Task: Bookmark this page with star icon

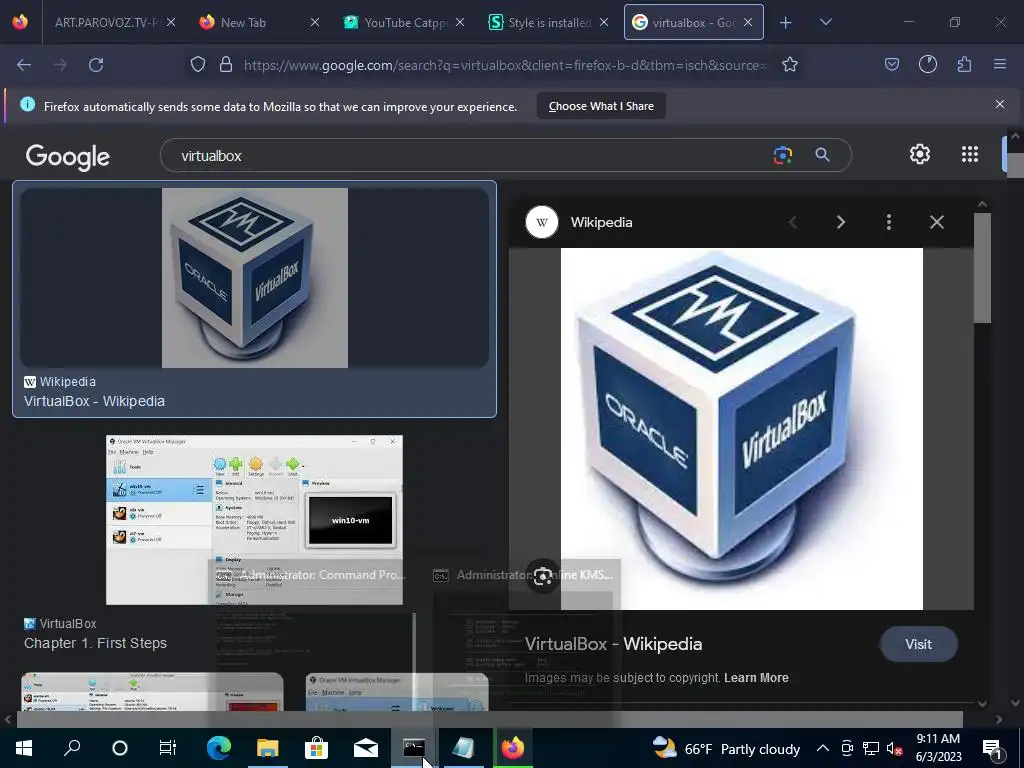Action: [790, 65]
